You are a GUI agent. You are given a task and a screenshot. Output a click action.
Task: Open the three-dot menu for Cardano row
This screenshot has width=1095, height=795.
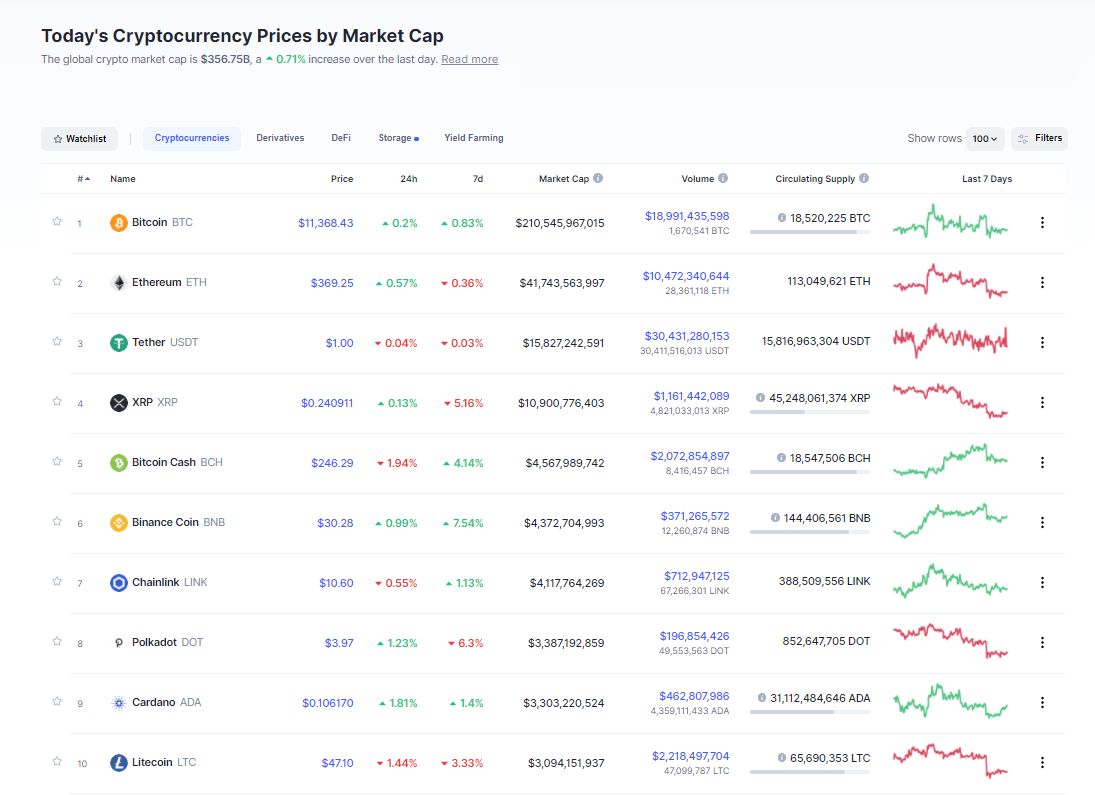(x=1042, y=703)
